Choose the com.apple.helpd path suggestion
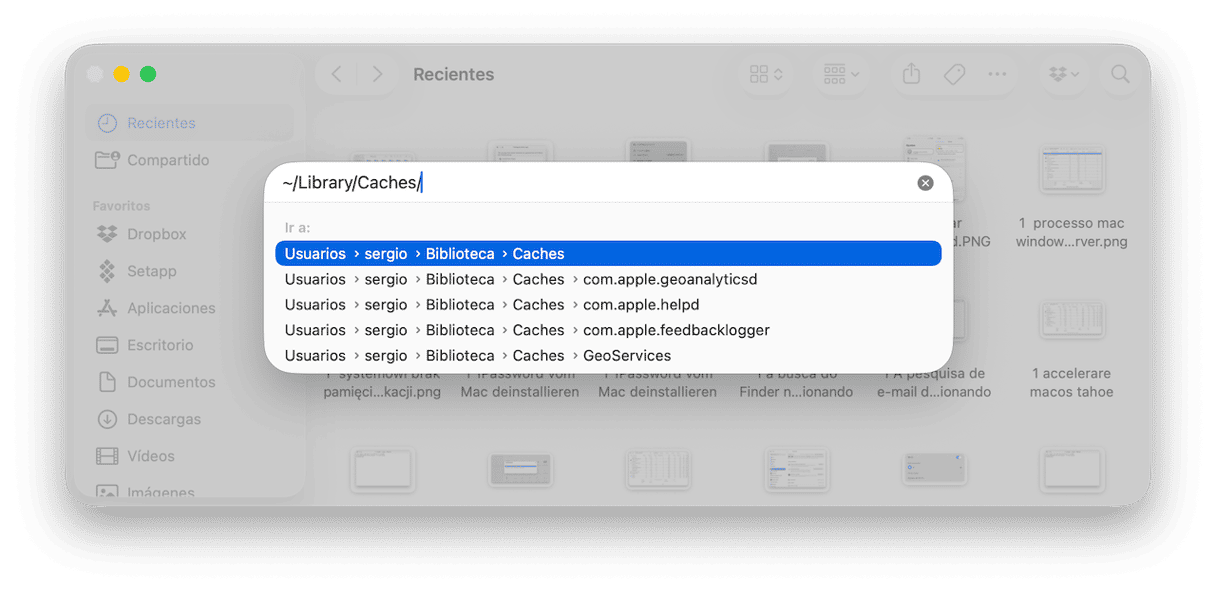 (x=608, y=305)
